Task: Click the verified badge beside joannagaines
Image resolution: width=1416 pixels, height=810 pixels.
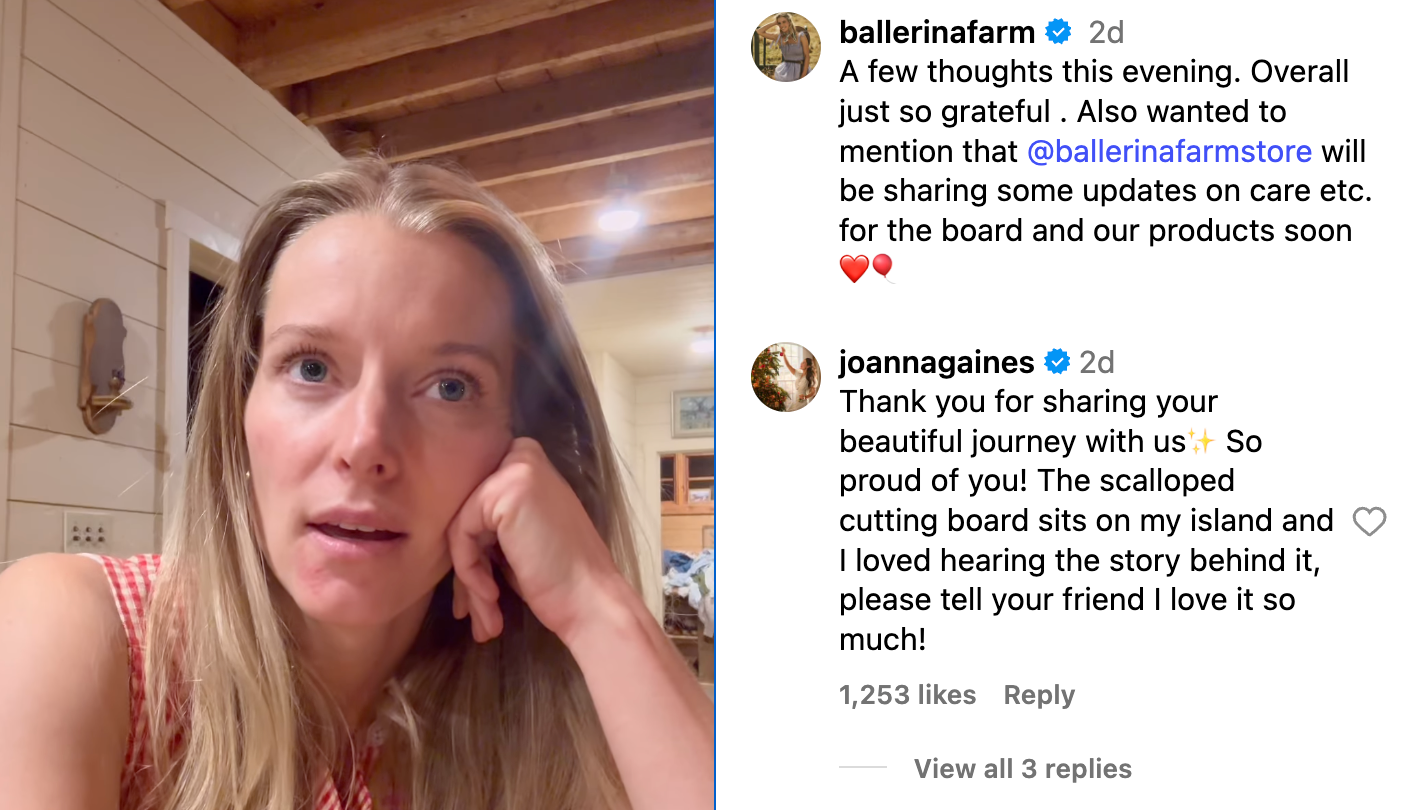Action: pos(1058,361)
